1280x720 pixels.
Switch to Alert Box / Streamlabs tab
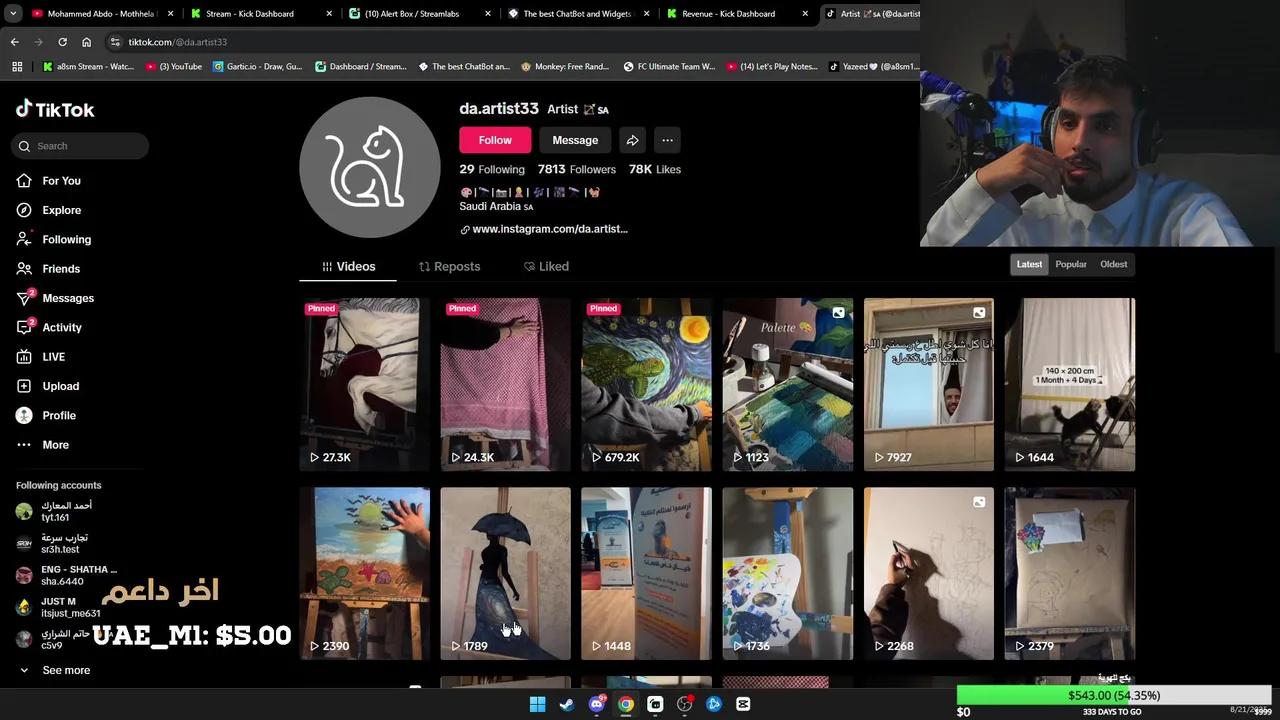point(420,14)
